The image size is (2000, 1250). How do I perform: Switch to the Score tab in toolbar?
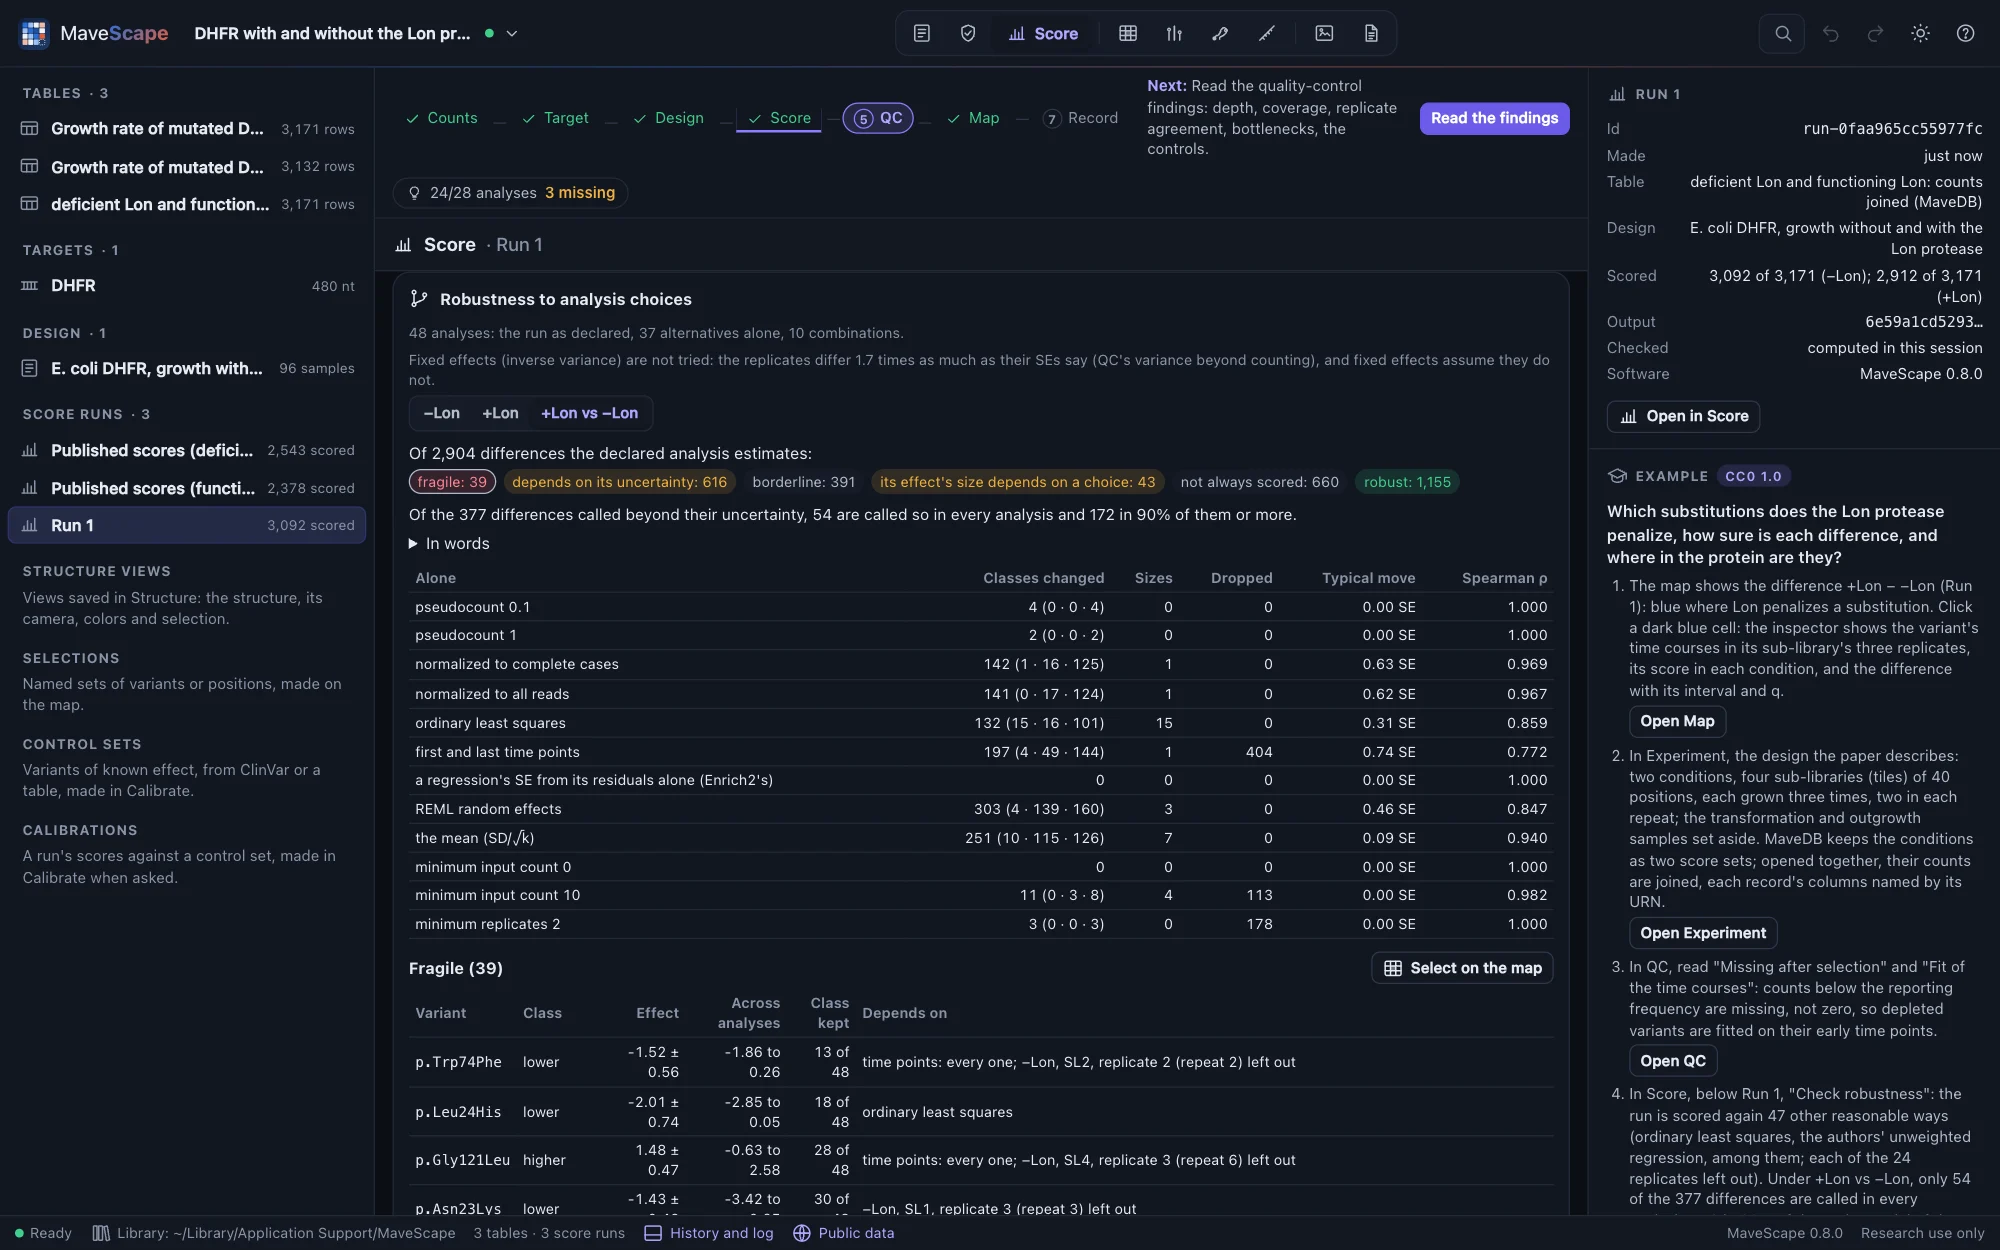[1043, 33]
